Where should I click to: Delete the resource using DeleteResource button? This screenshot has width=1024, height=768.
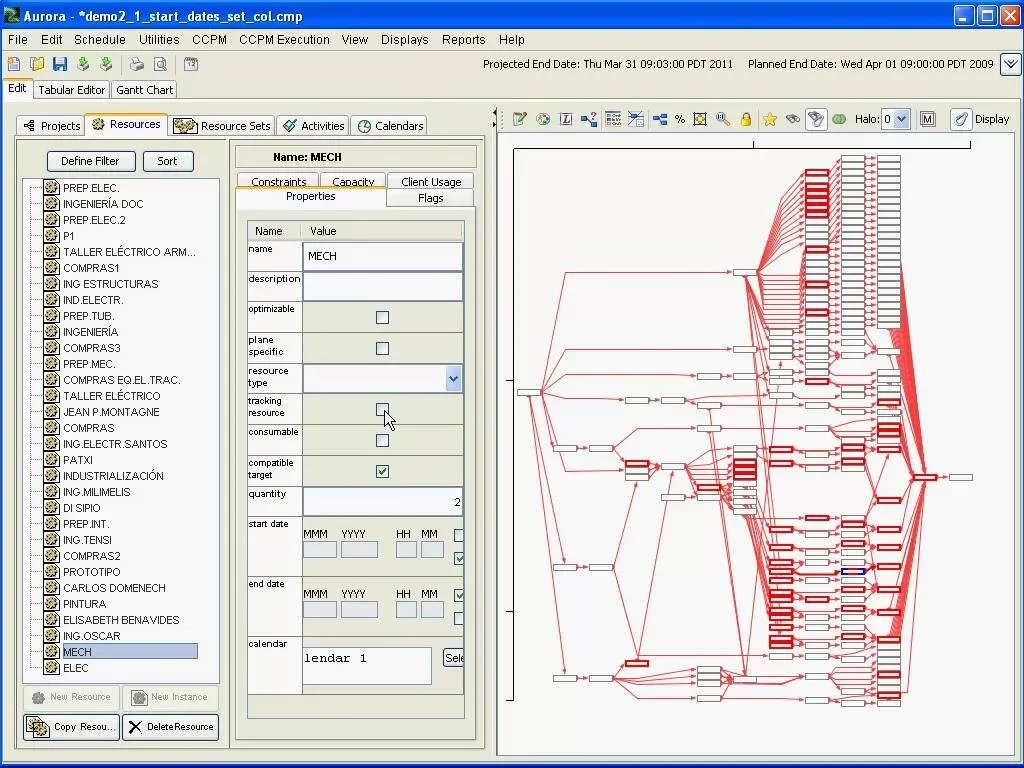(170, 728)
